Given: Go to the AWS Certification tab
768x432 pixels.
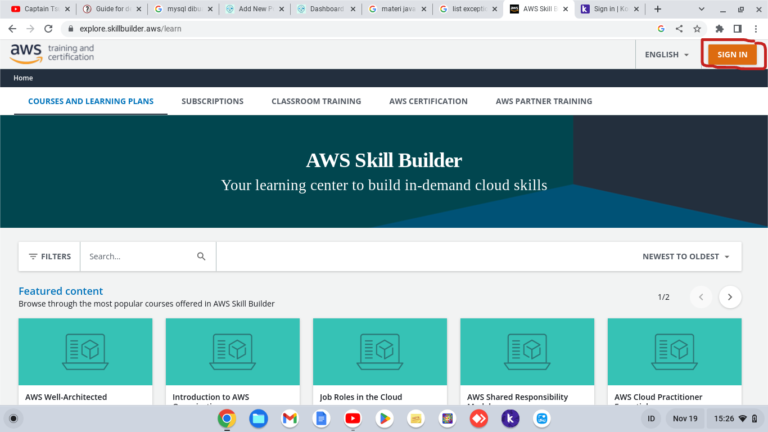Looking at the screenshot, I should pos(428,101).
